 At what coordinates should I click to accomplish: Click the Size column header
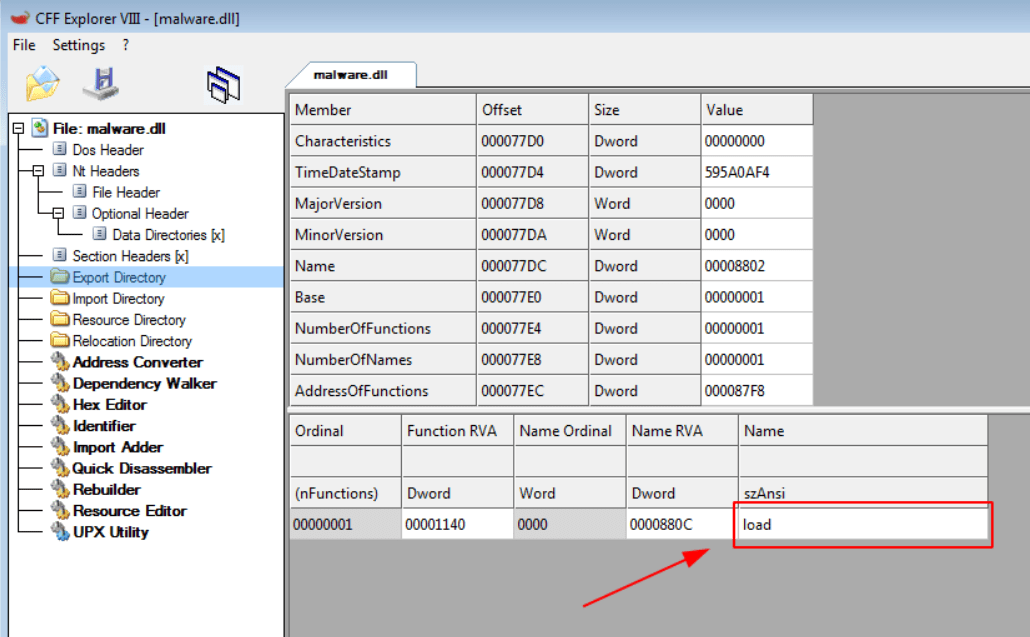click(x=645, y=110)
